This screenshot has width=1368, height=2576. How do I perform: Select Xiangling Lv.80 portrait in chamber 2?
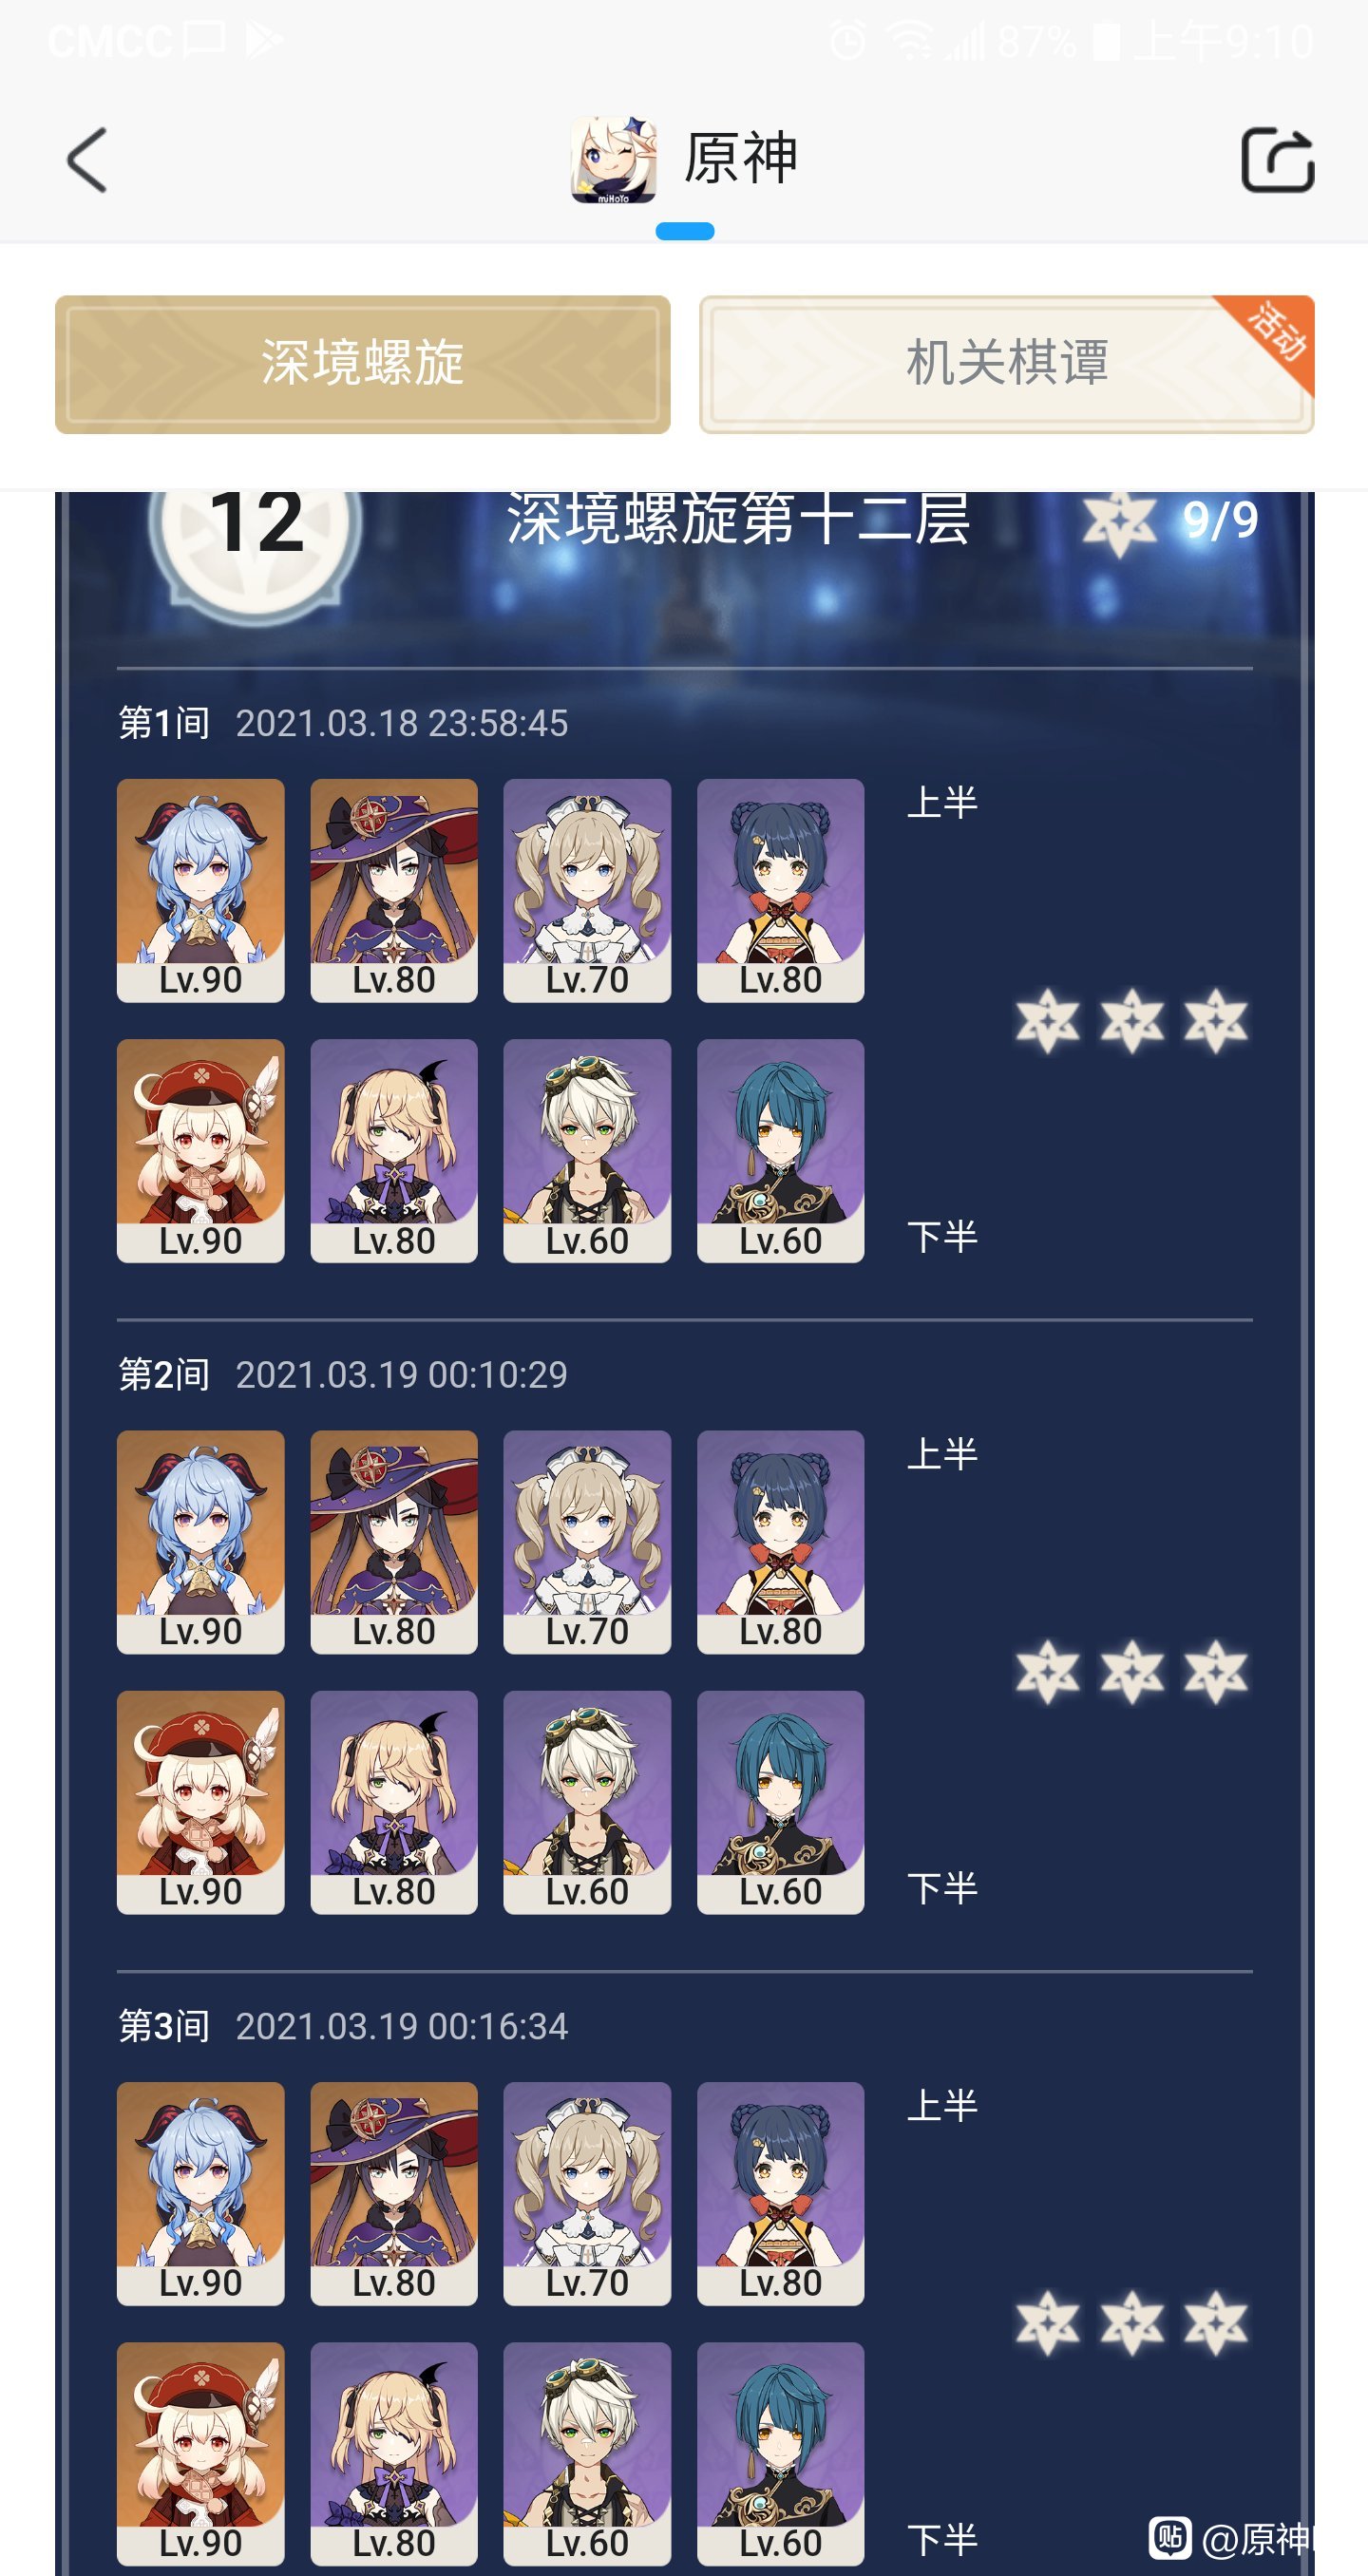(780, 1542)
